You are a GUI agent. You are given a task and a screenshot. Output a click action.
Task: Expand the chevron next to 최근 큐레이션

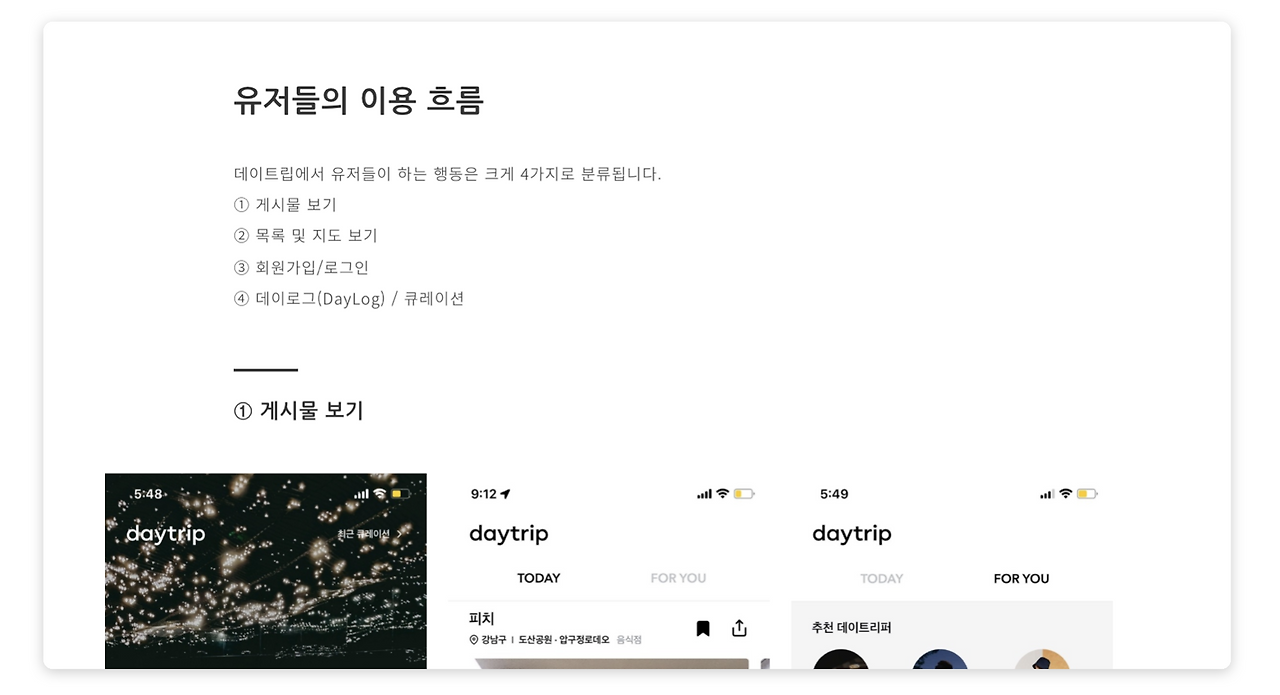pyautogui.click(x=399, y=534)
